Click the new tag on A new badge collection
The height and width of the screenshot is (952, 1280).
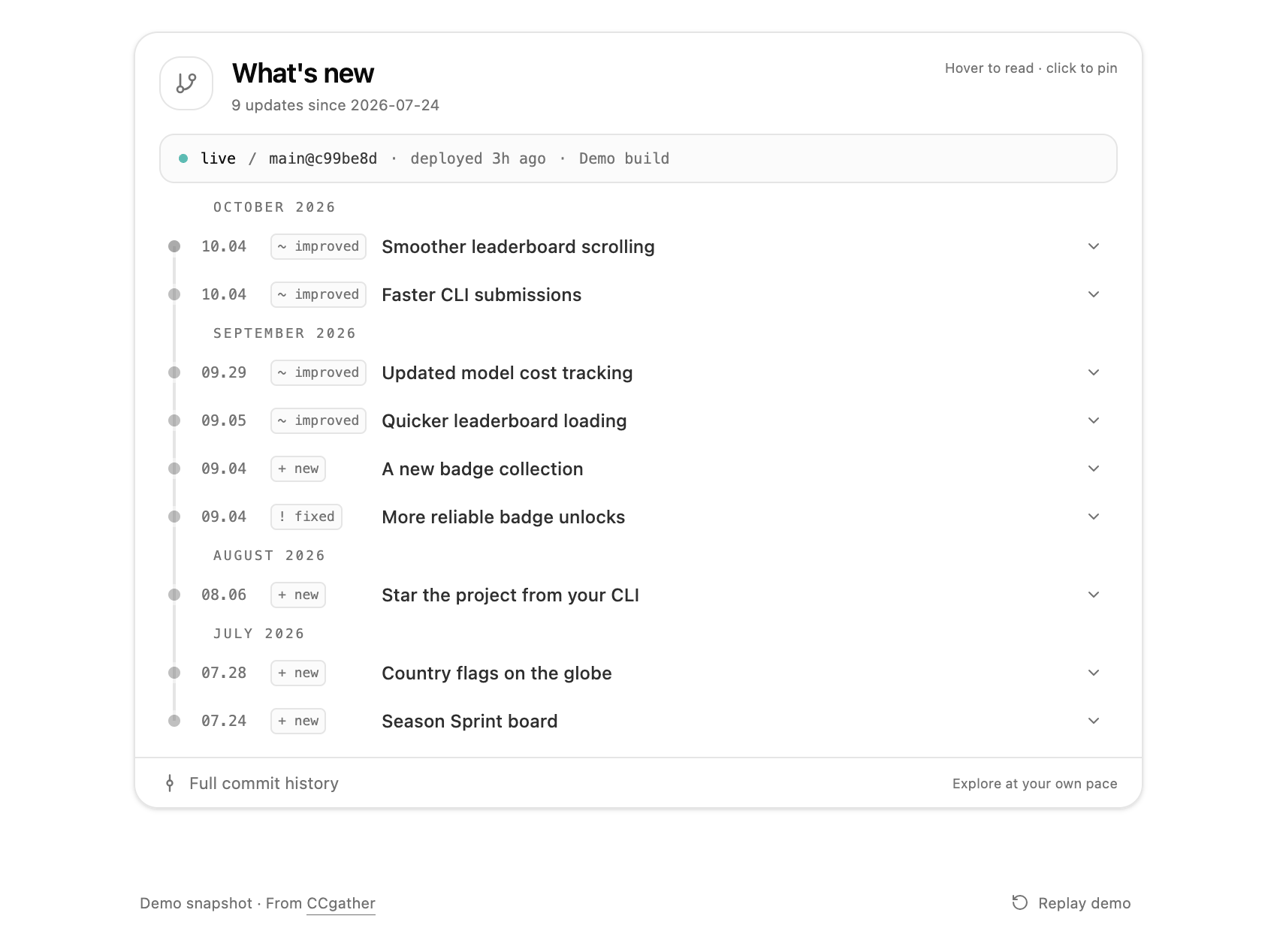tap(298, 468)
